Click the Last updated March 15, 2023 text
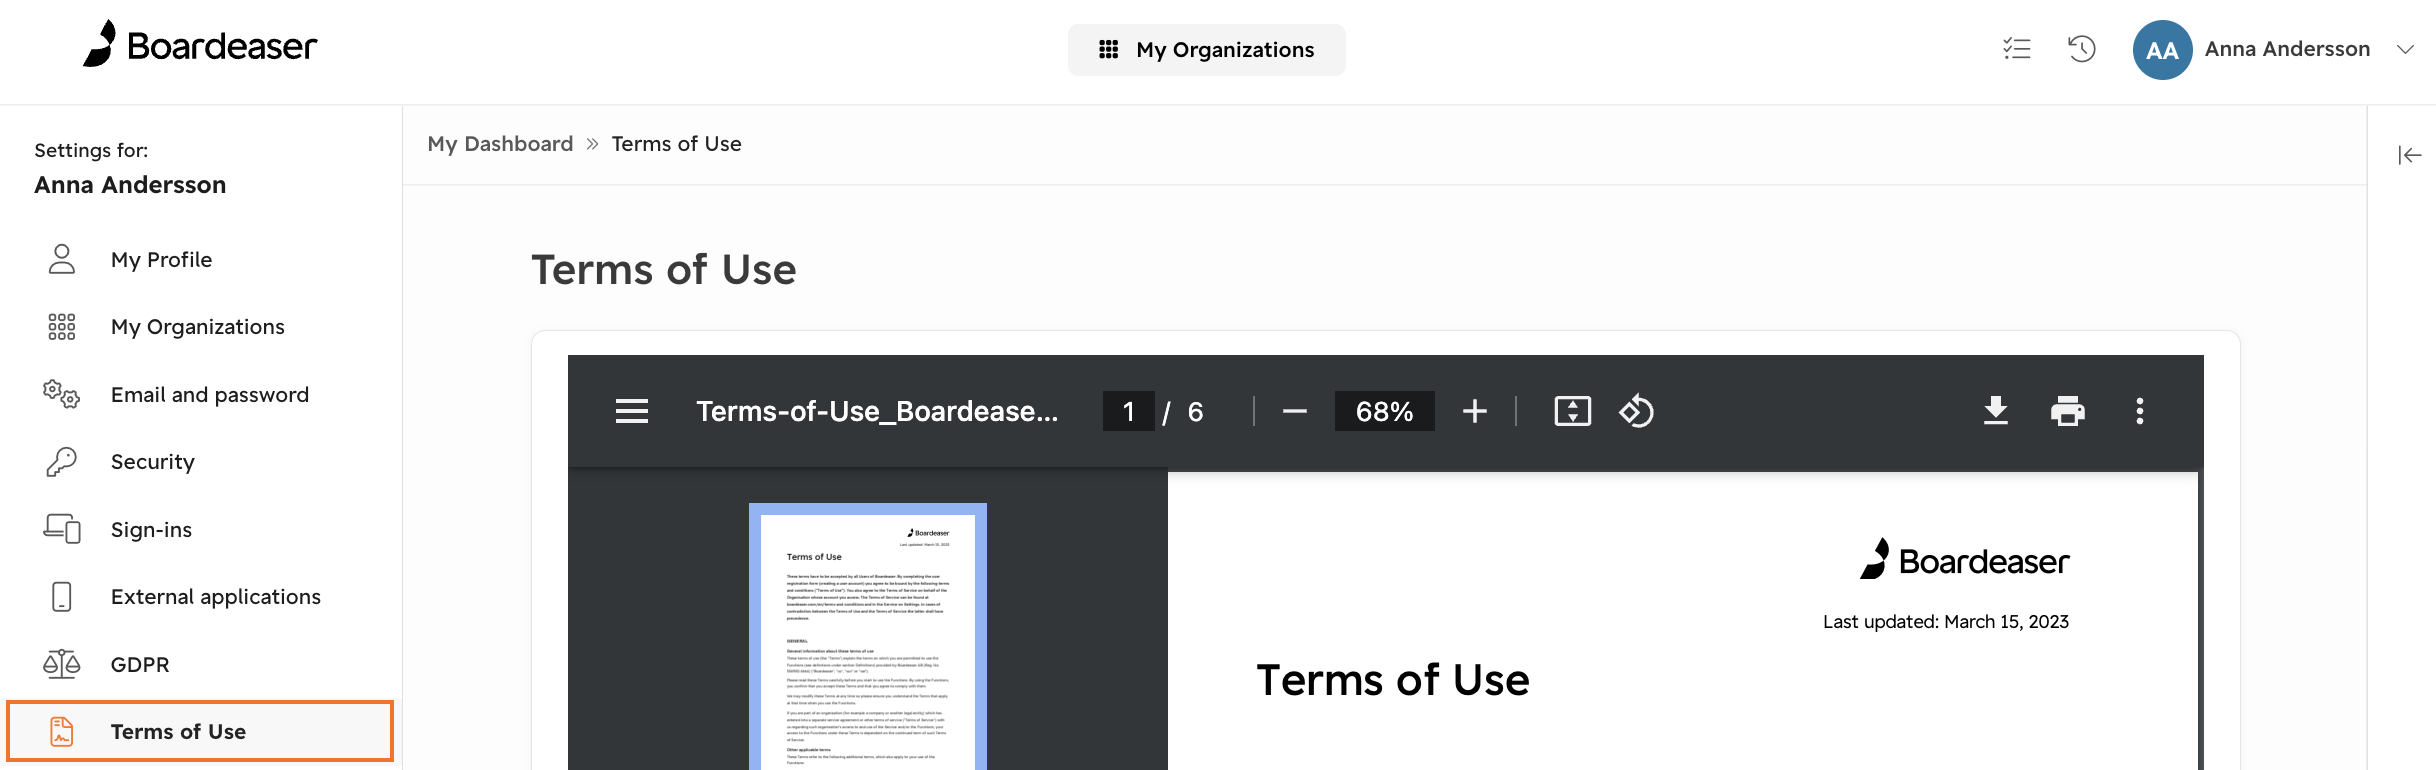This screenshot has height=770, width=2436. coord(1946,622)
